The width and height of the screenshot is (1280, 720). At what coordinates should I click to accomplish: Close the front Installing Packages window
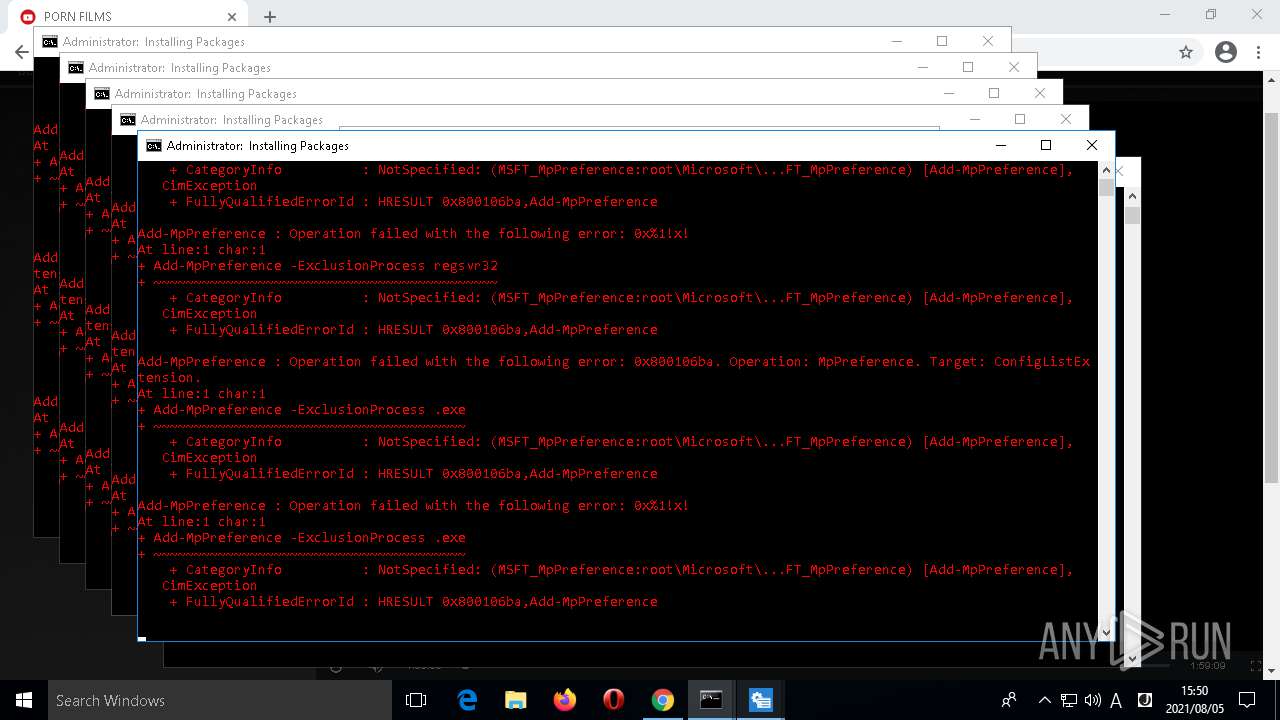1092,145
